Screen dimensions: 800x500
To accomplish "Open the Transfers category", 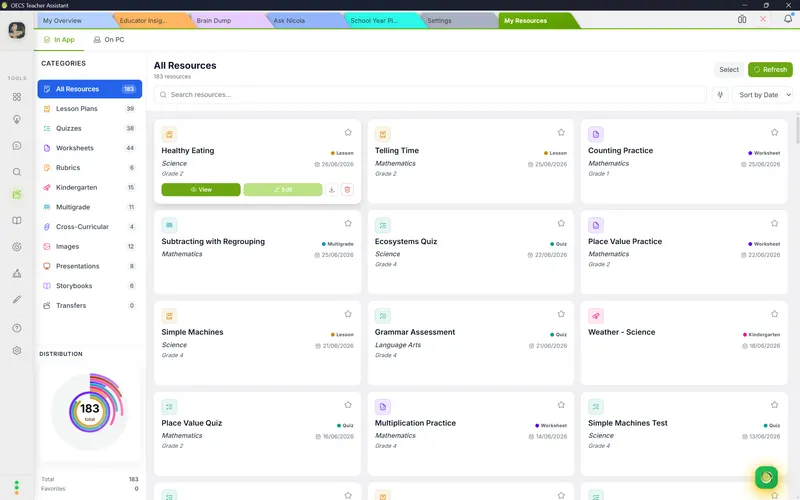I will [x=90, y=306].
